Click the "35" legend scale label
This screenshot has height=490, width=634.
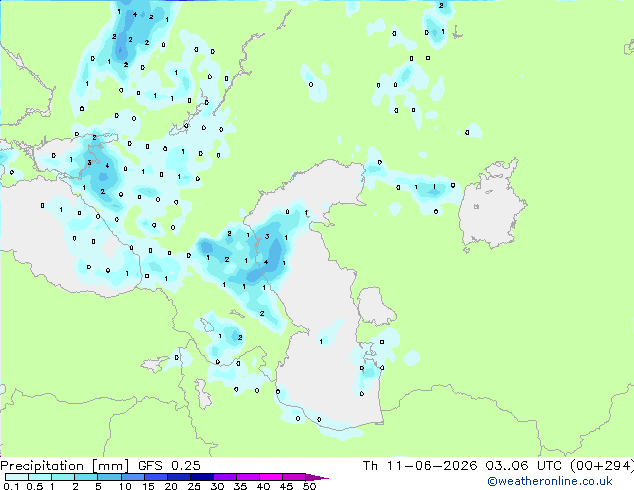(240, 486)
